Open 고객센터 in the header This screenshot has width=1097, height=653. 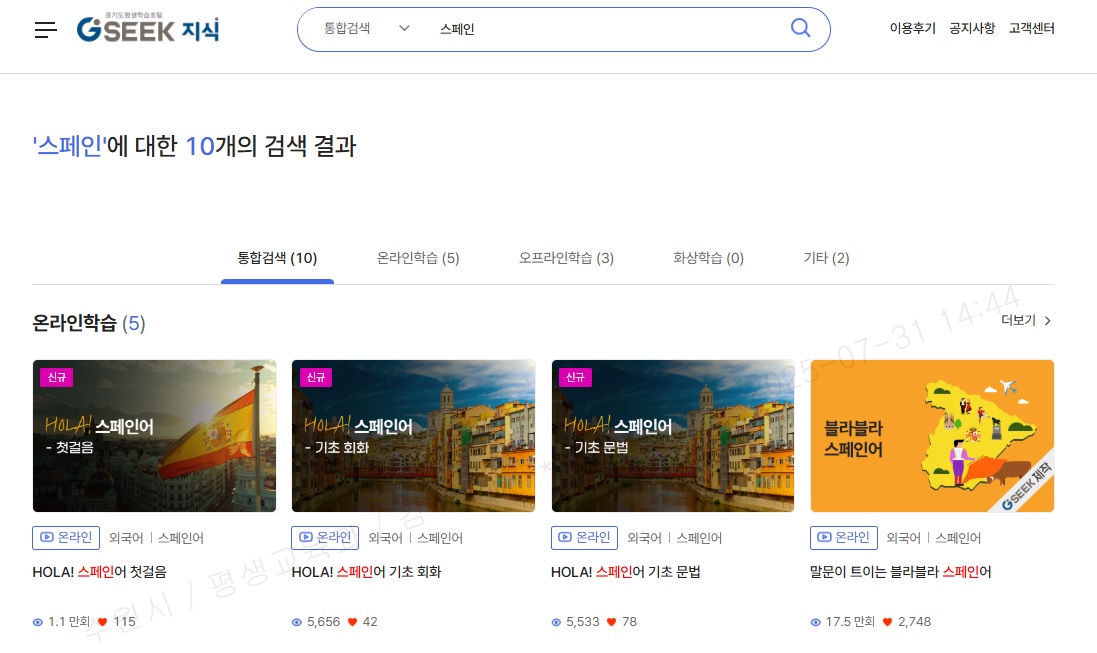1031,29
